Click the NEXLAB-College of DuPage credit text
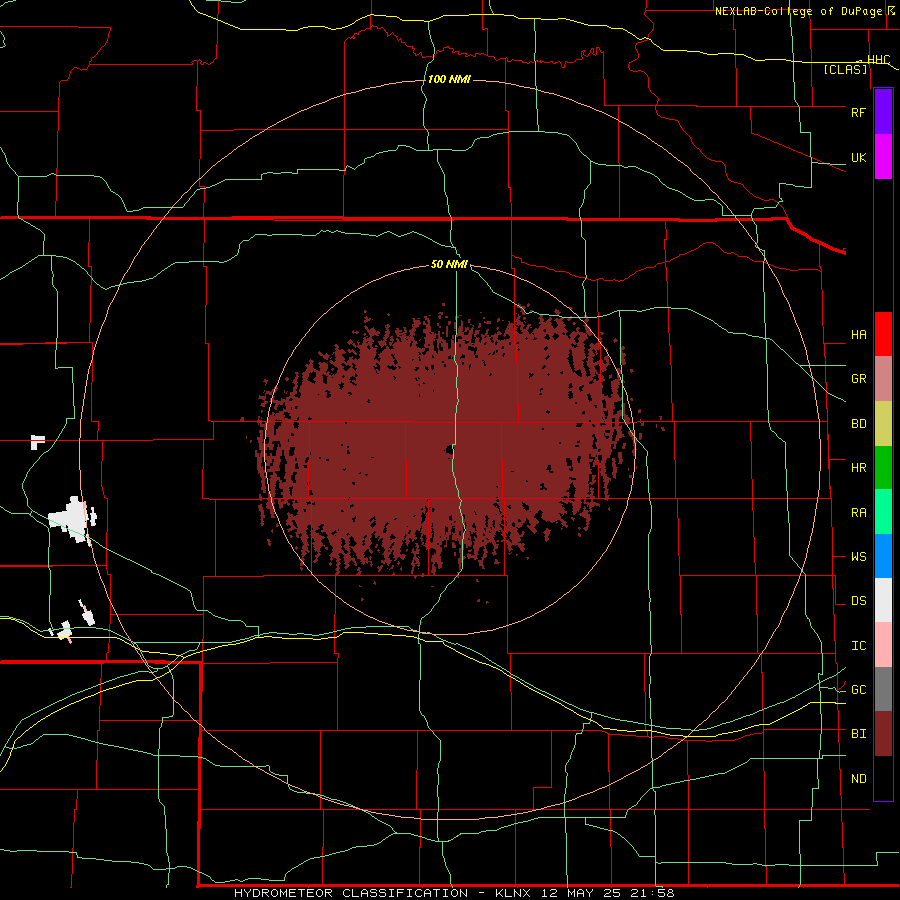The width and height of the screenshot is (900, 900). click(x=798, y=11)
